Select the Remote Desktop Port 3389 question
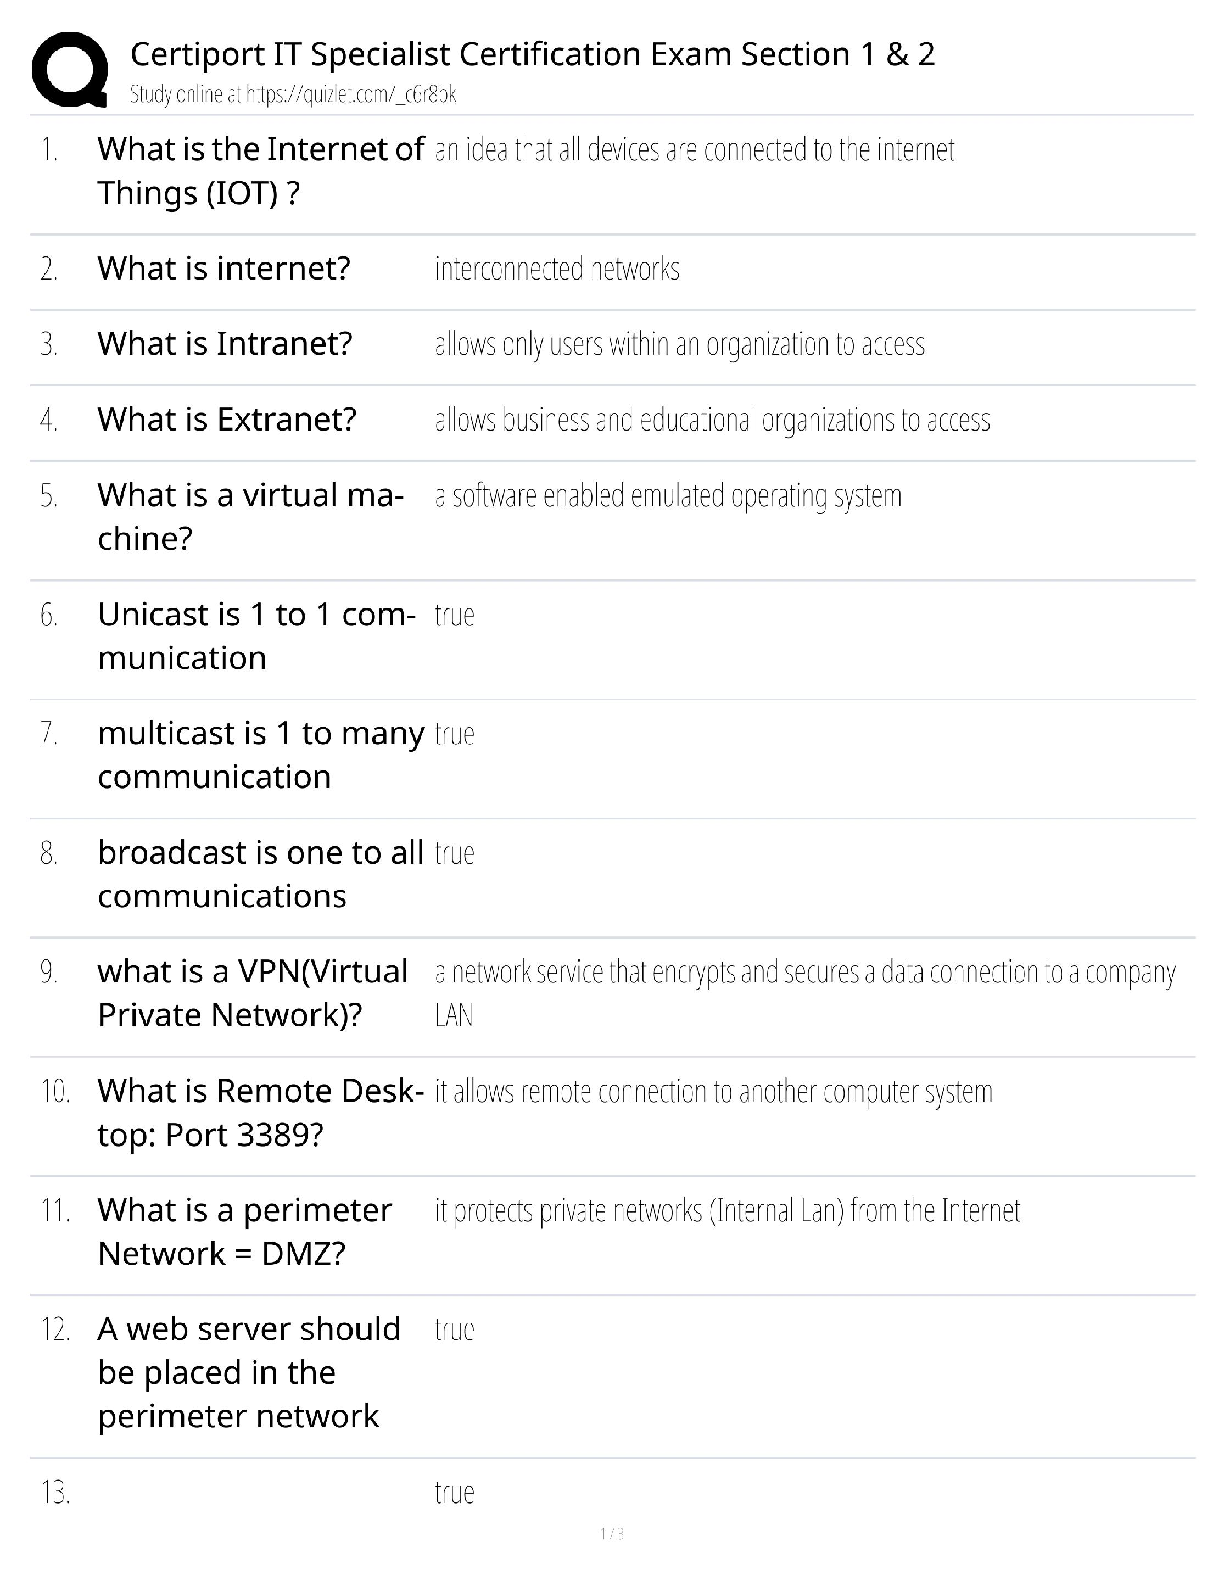Viewport: 1224px width, 1584px height. [x=260, y=1112]
